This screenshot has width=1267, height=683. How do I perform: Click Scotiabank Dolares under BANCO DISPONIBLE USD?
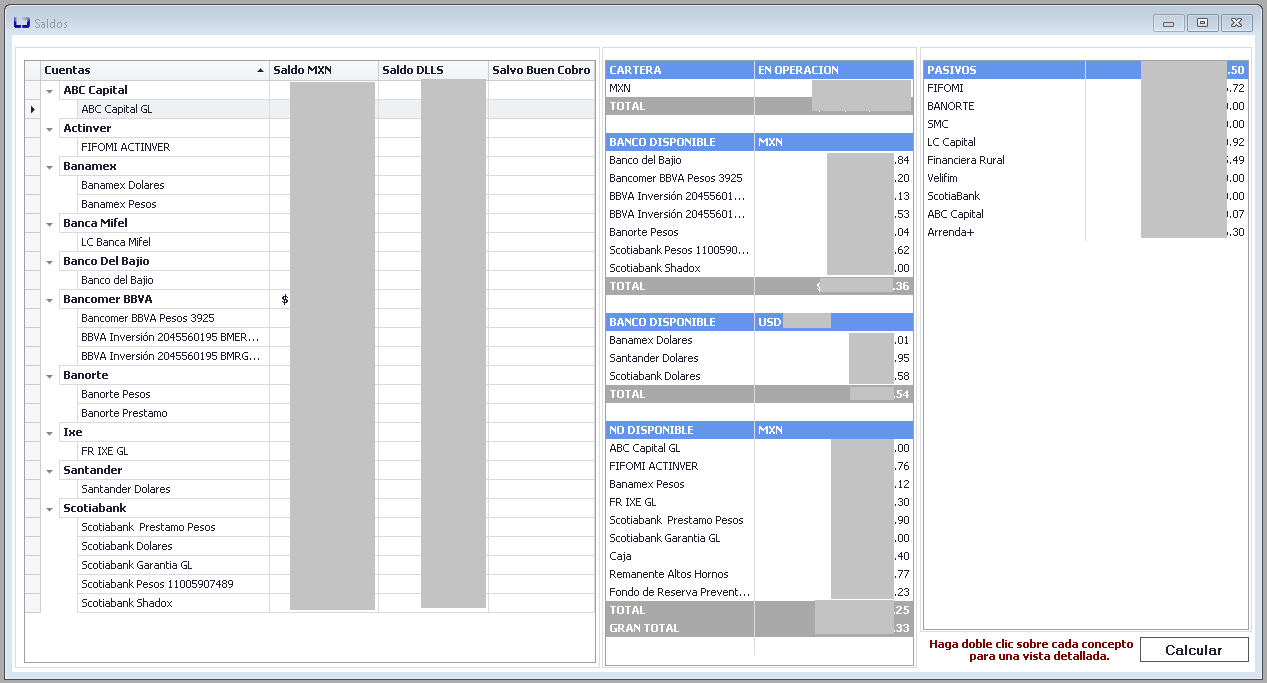click(x=759, y=376)
